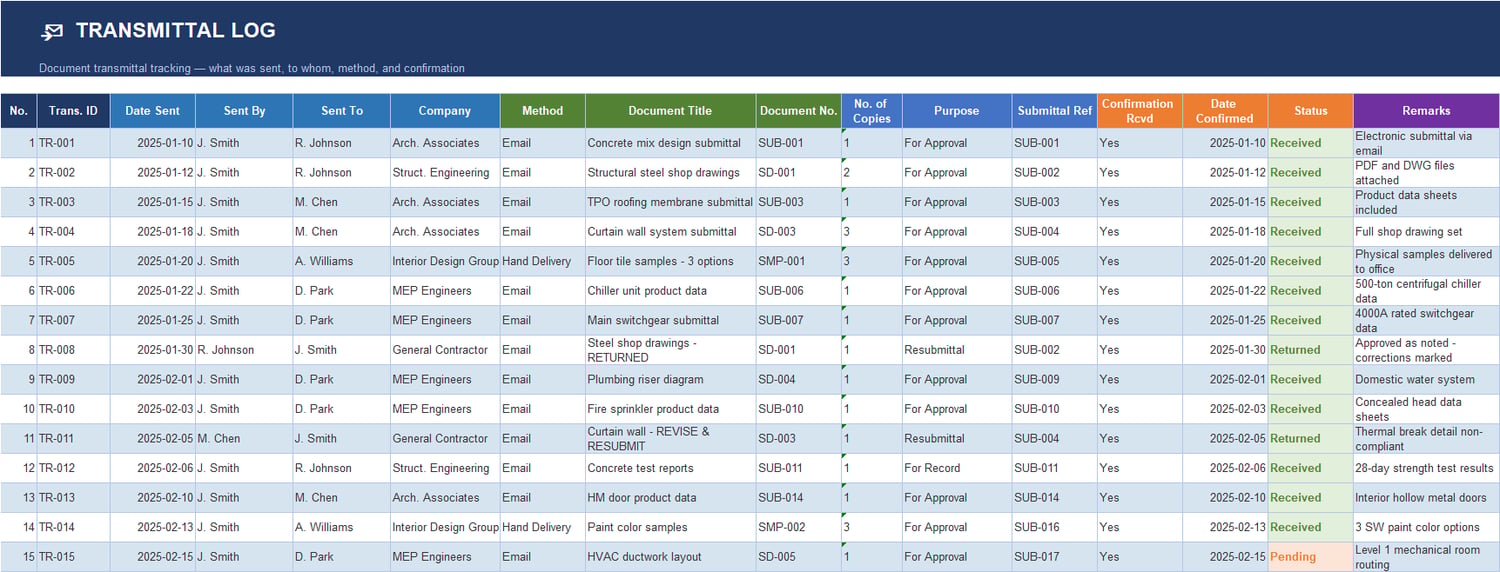Select '500-ton centrifugal chiller data' remark
The width and height of the screenshot is (1500, 572).
coord(1426,291)
